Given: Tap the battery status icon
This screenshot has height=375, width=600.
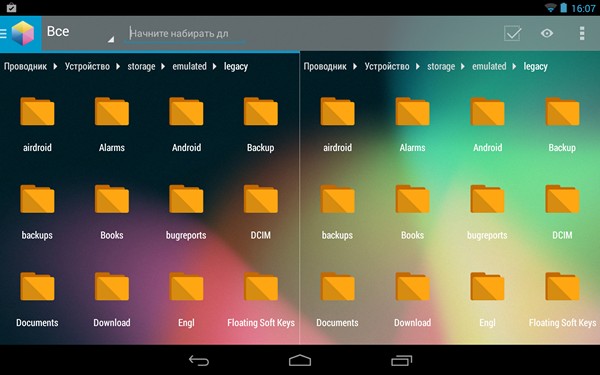Looking at the screenshot, I should tap(564, 8).
